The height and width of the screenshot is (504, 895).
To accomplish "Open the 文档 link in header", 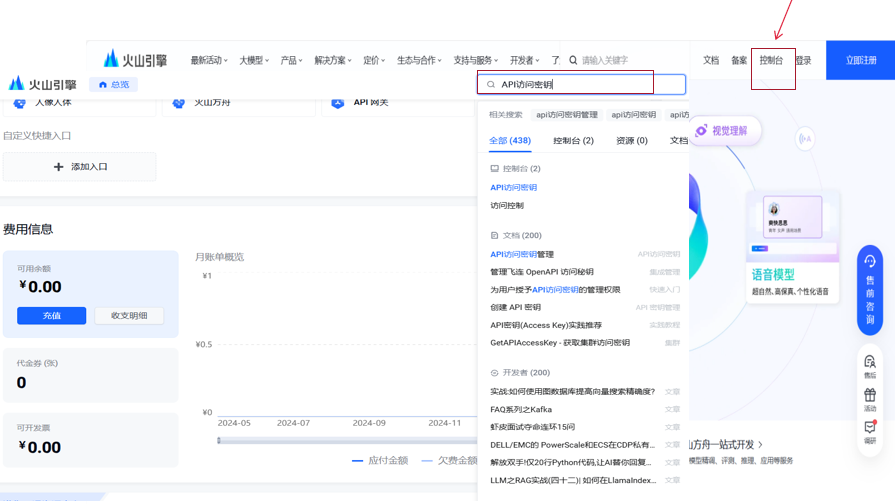I will point(711,60).
